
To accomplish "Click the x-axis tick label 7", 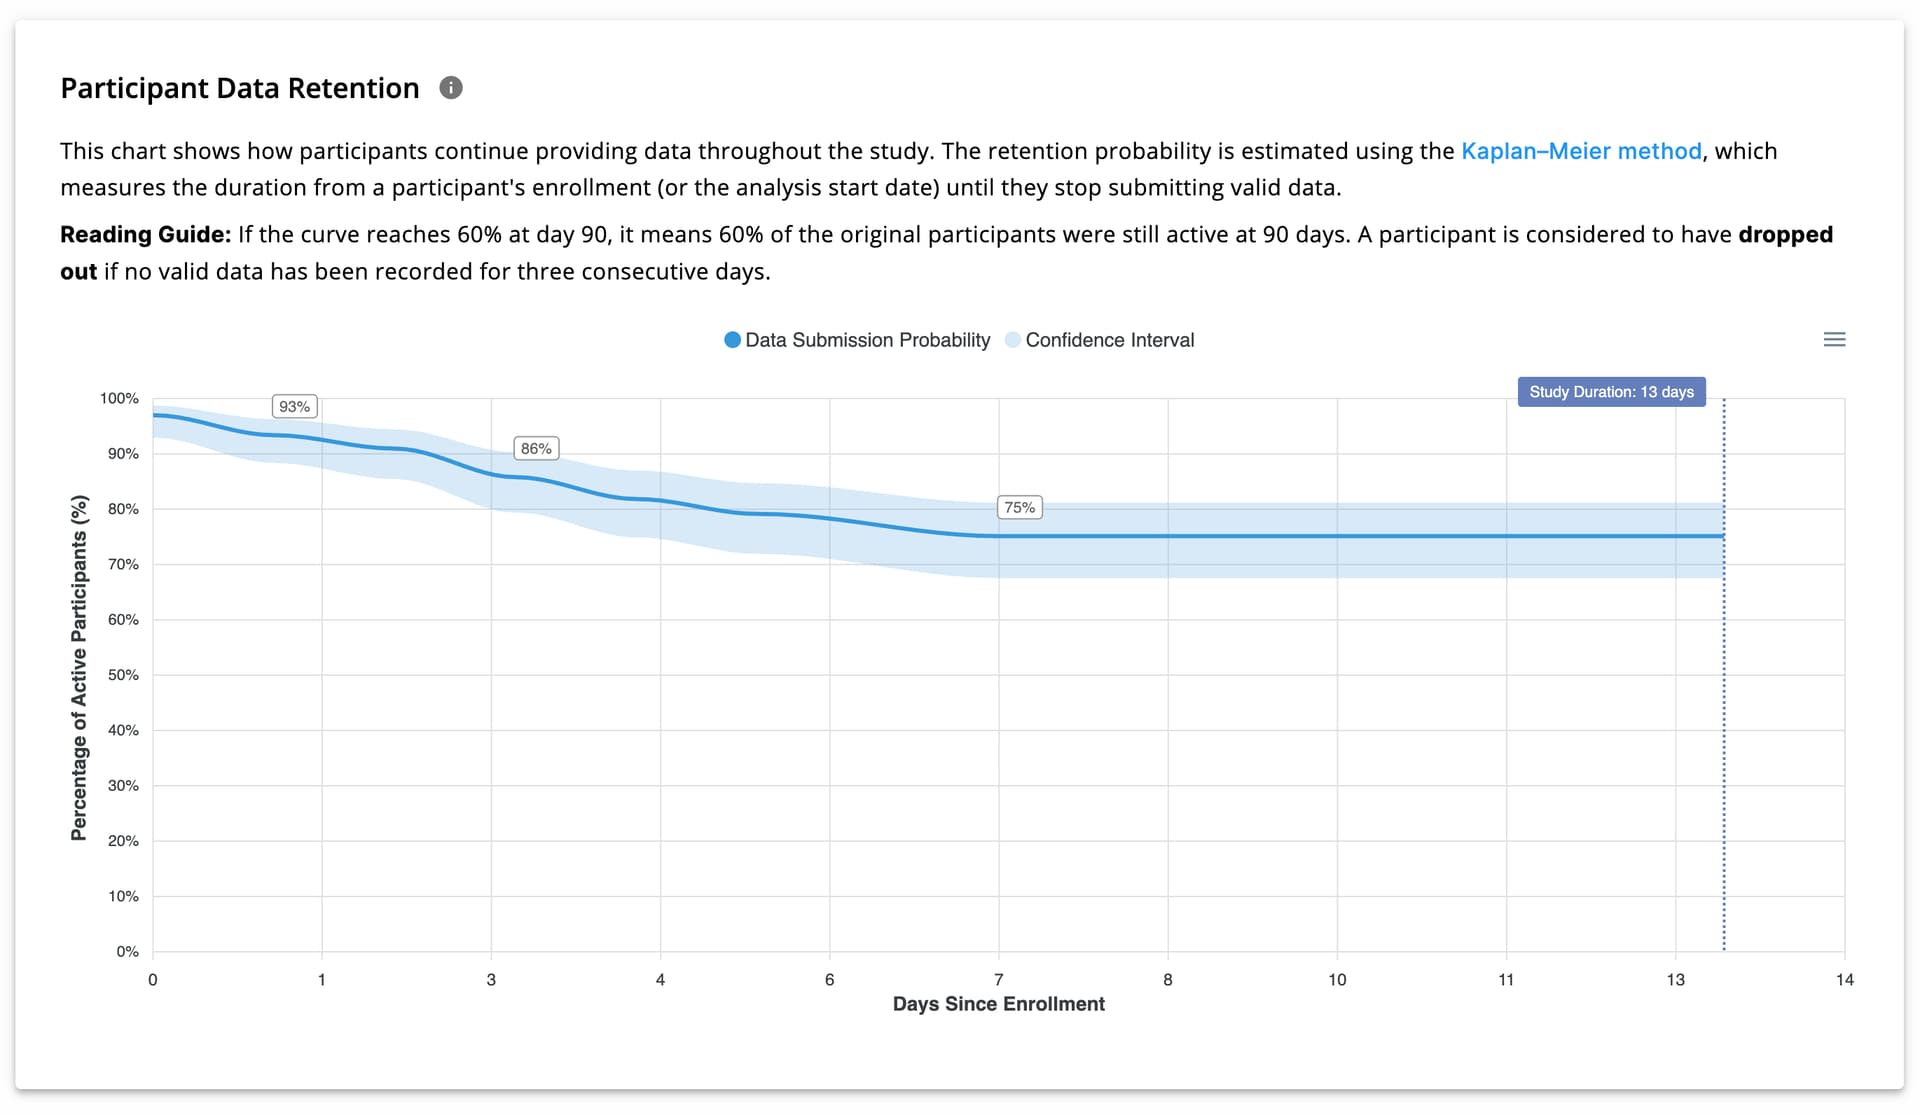I will click(x=998, y=980).
